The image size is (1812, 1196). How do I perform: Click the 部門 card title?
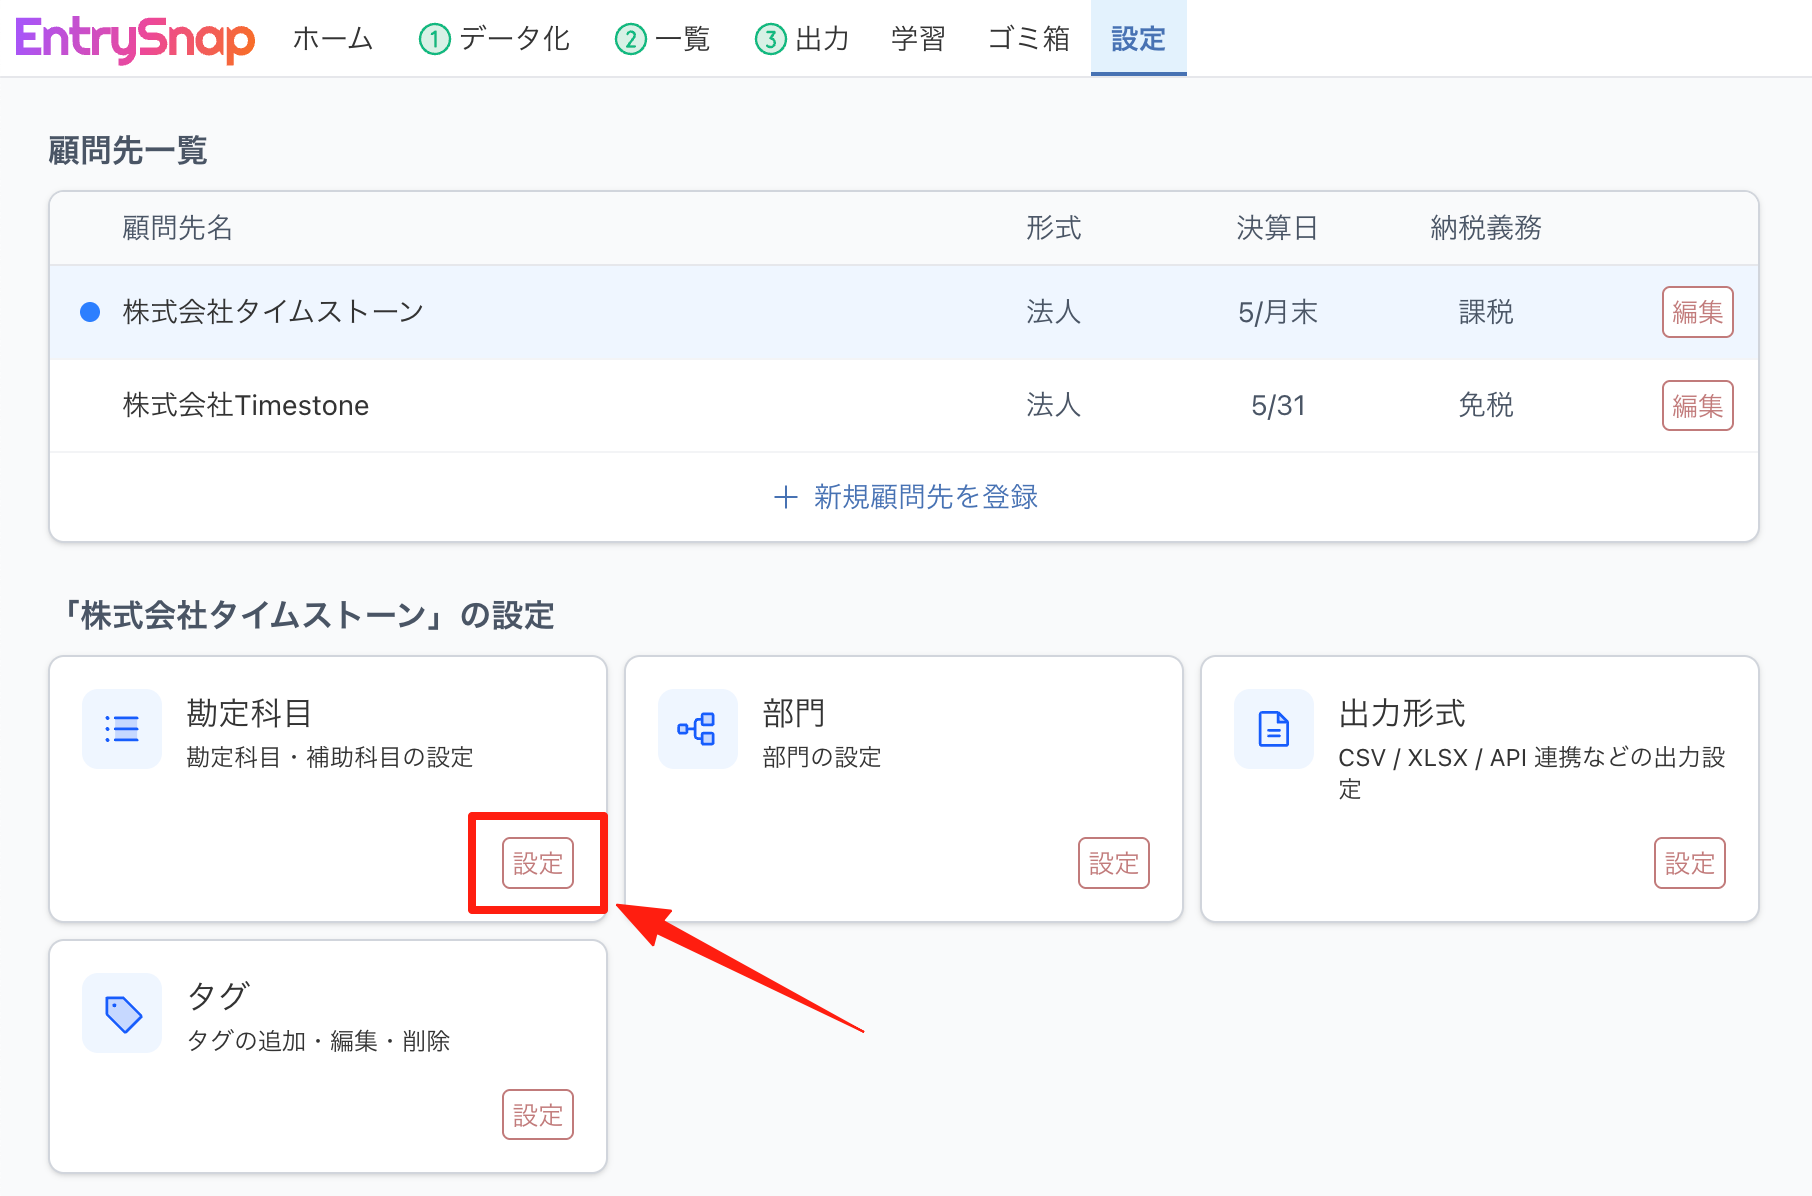[794, 714]
